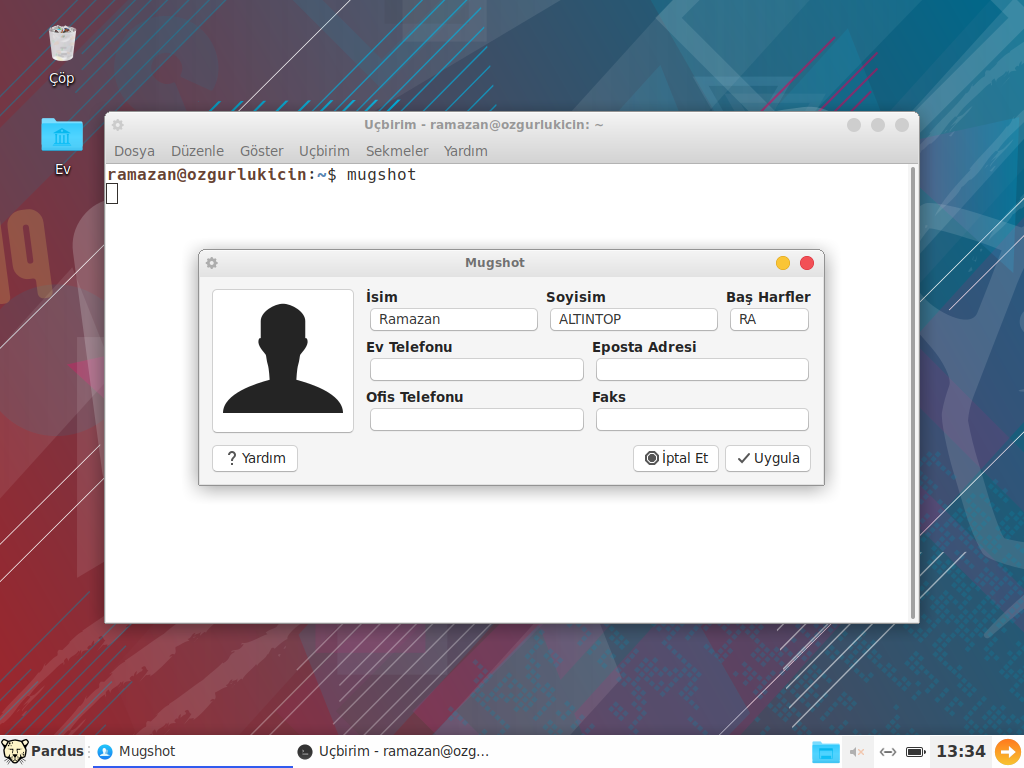Open the Pardus start menu
Screen dimensions: 1024x768
tap(42, 751)
